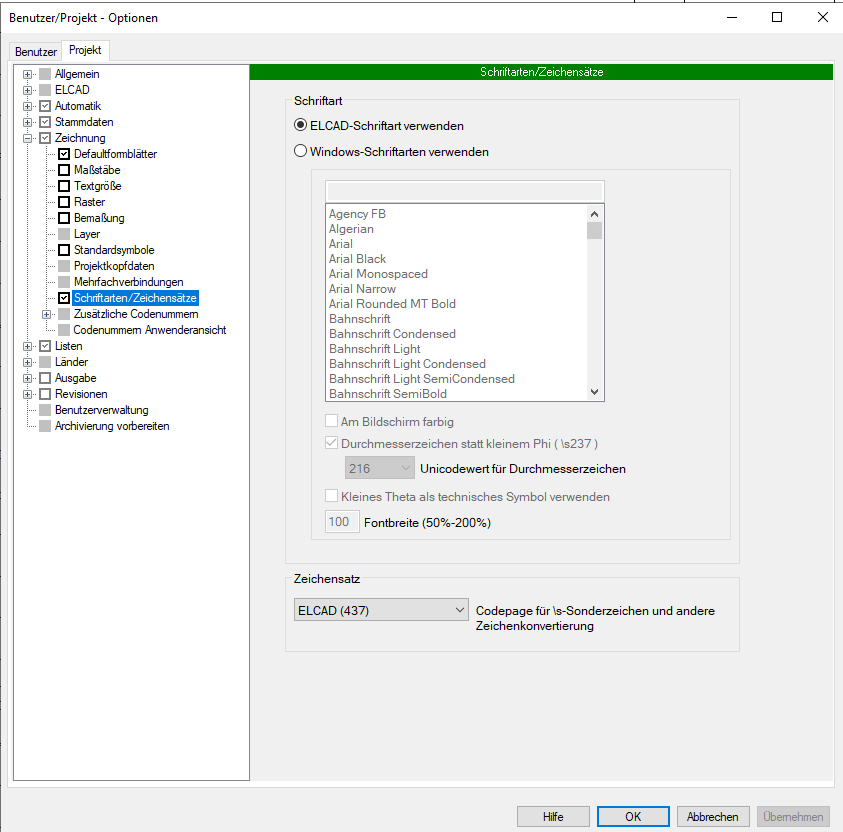Expand the Allgemein tree node
The height and width of the screenshot is (832, 843).
point(27,74)
